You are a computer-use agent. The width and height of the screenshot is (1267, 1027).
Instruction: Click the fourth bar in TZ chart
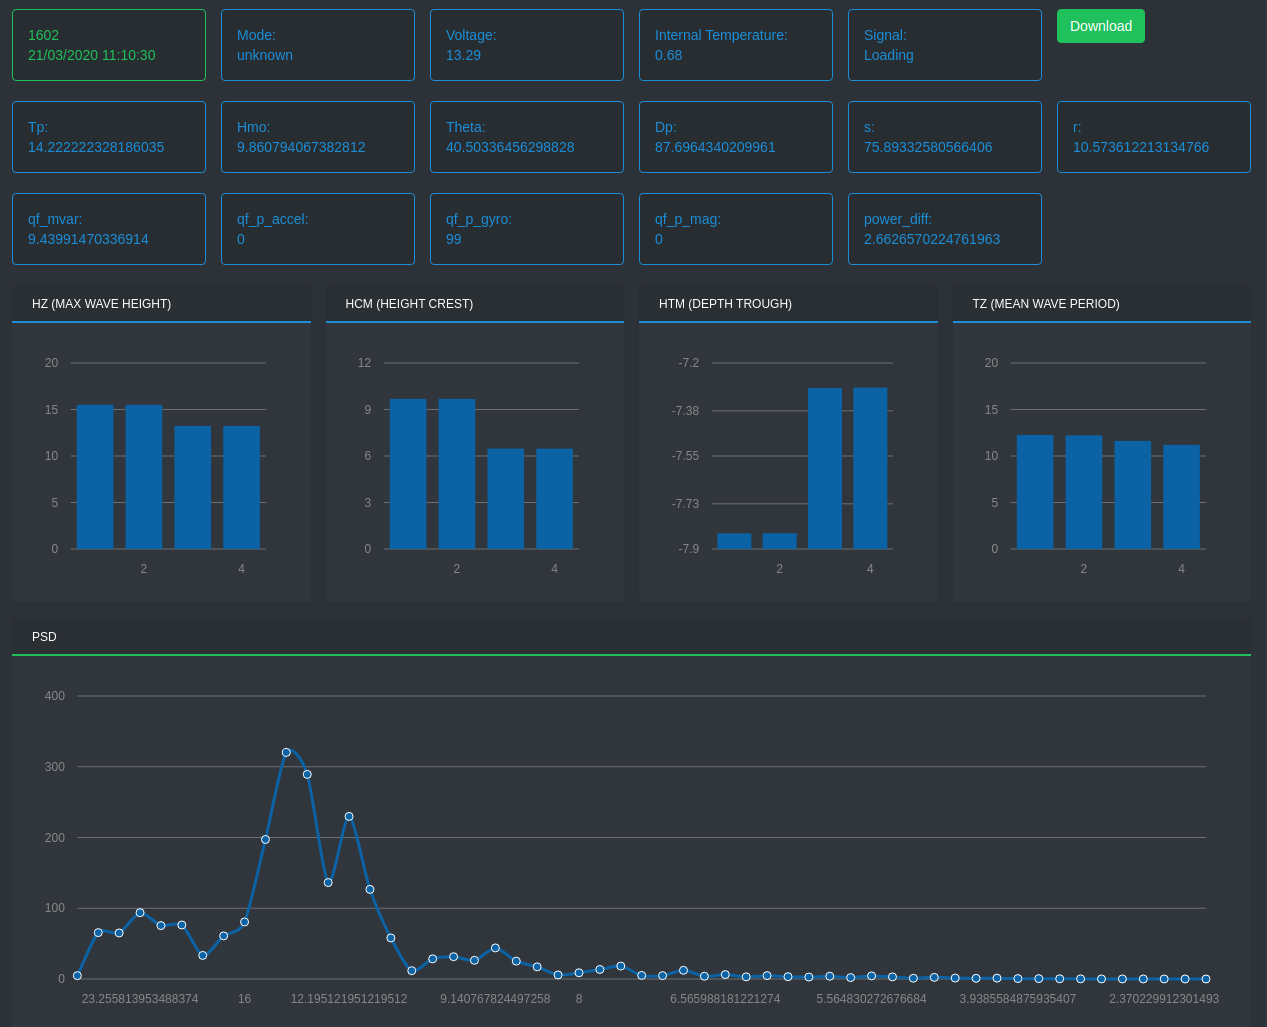coord(1181,497)
